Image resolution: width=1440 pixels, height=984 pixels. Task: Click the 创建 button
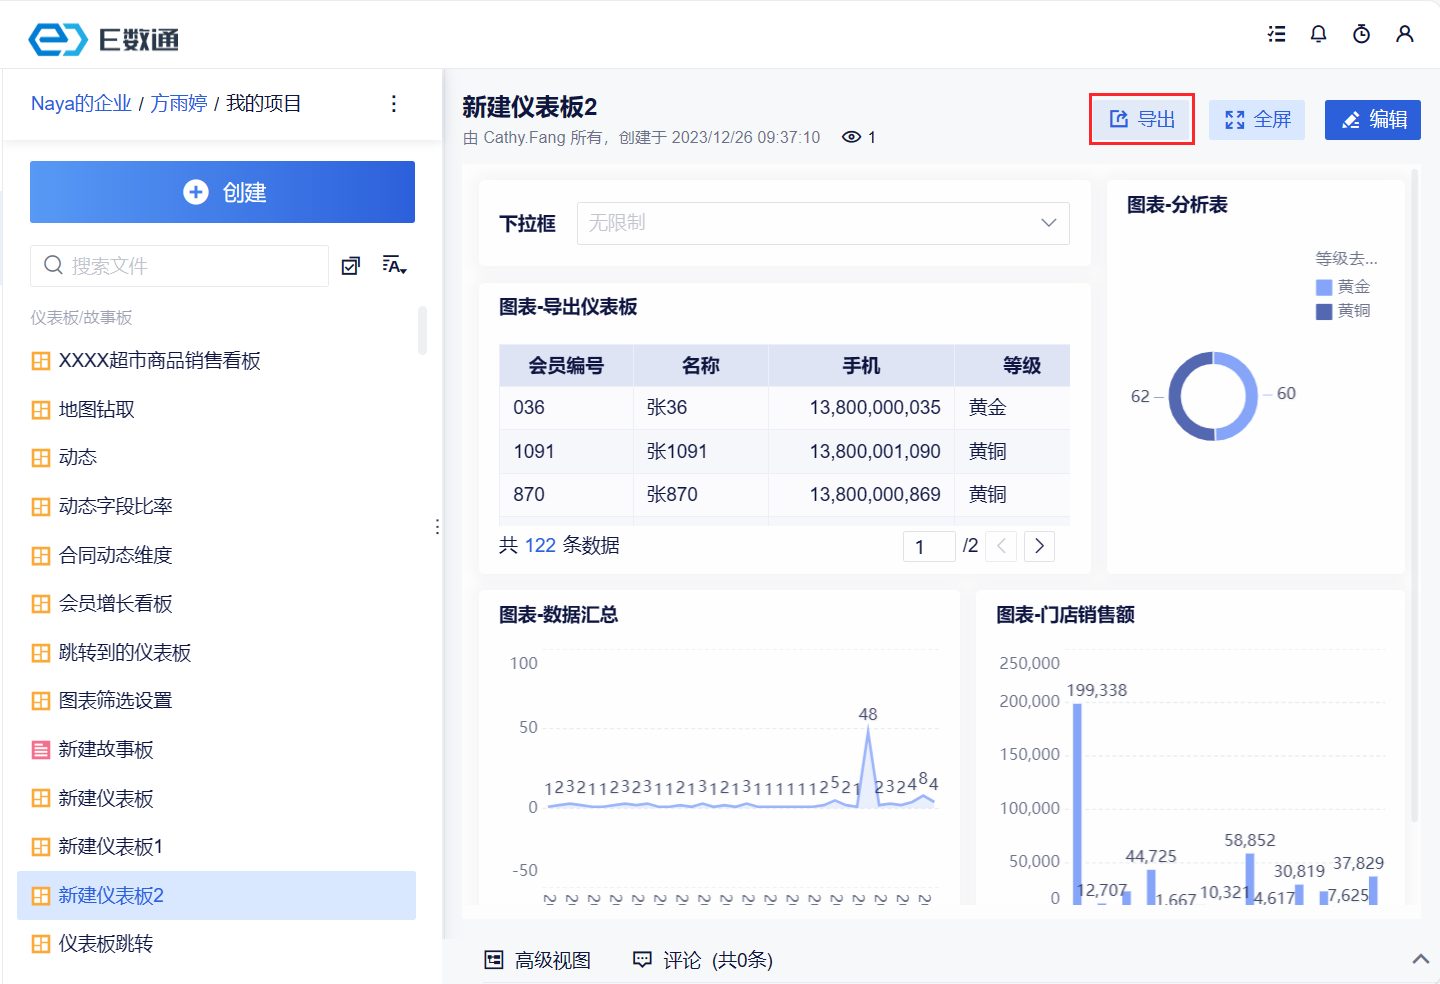(x=222, y=192)
